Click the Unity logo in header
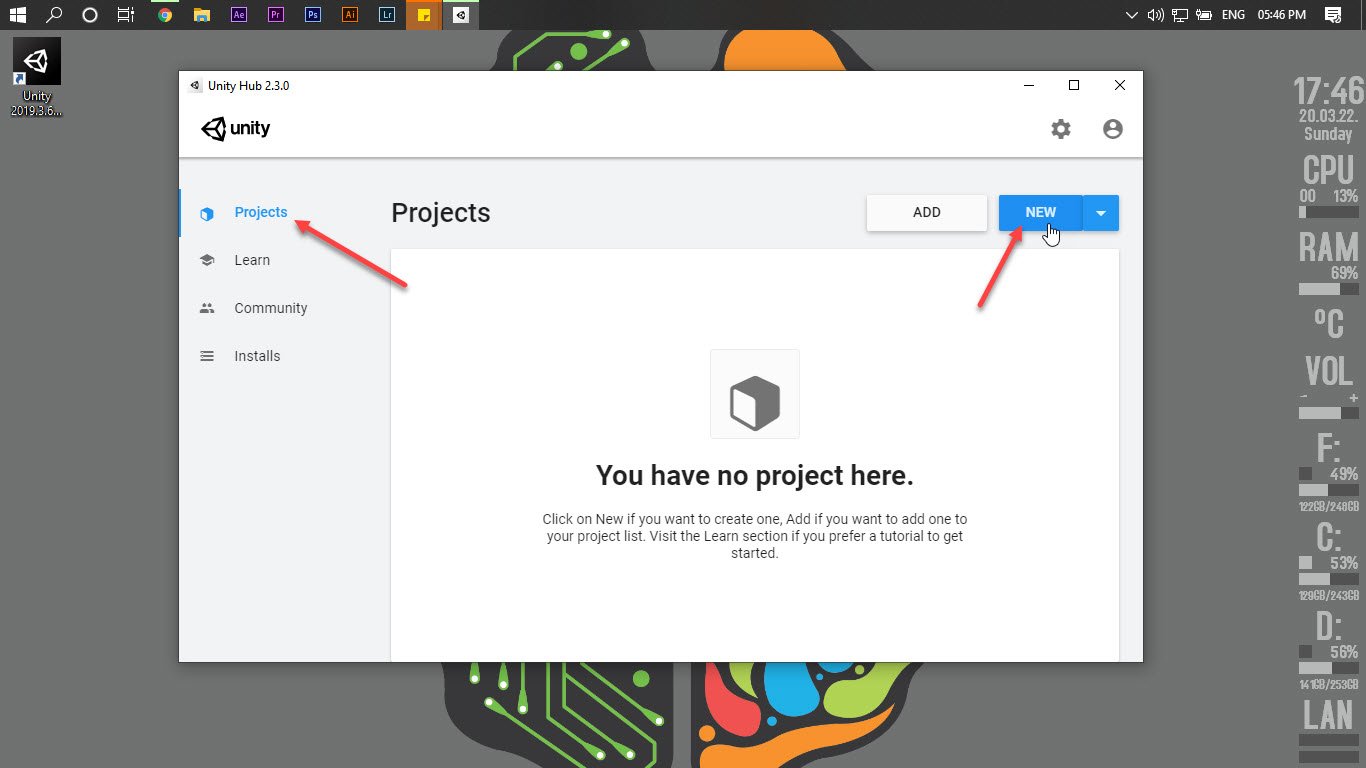 (x=236, y=129)
